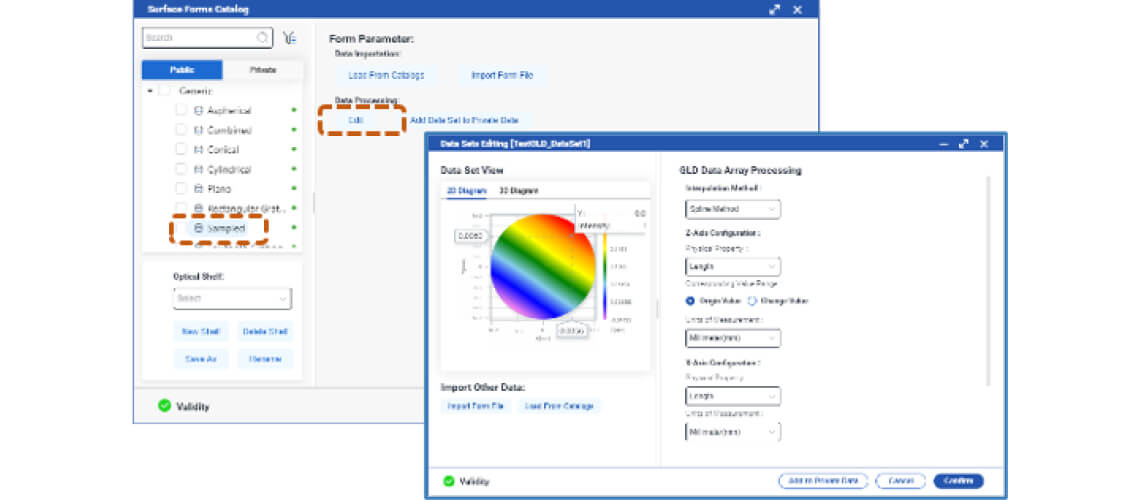Select the Change Value radio button

pos(752,301)
